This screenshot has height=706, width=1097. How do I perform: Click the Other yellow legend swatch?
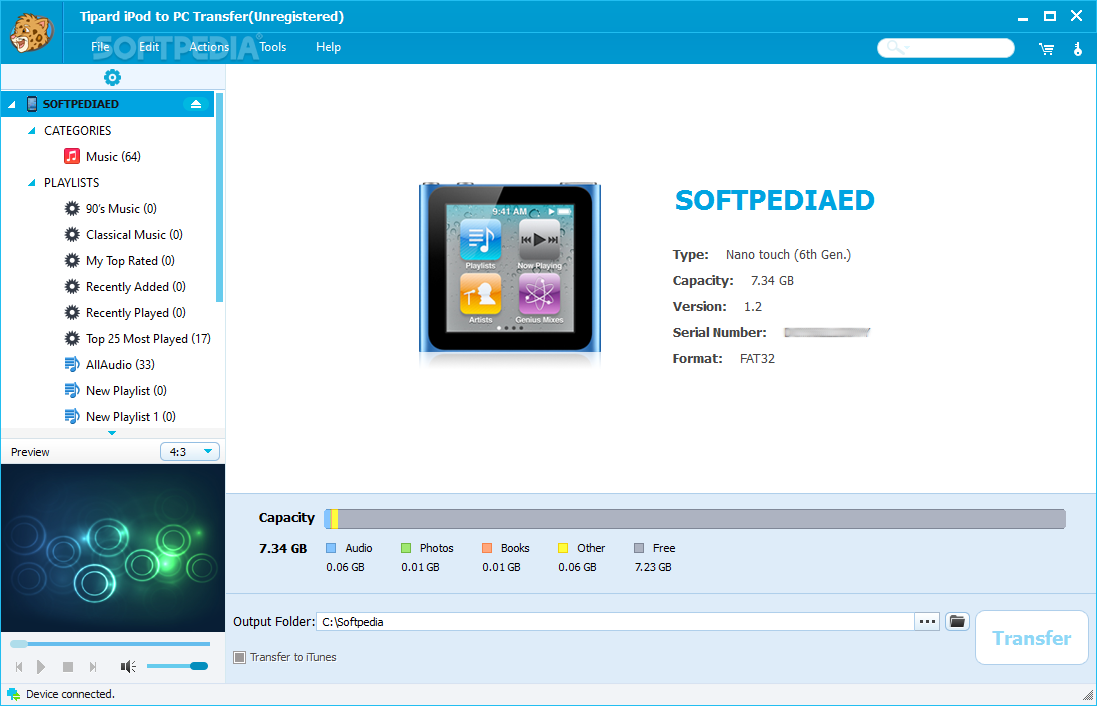562,548
